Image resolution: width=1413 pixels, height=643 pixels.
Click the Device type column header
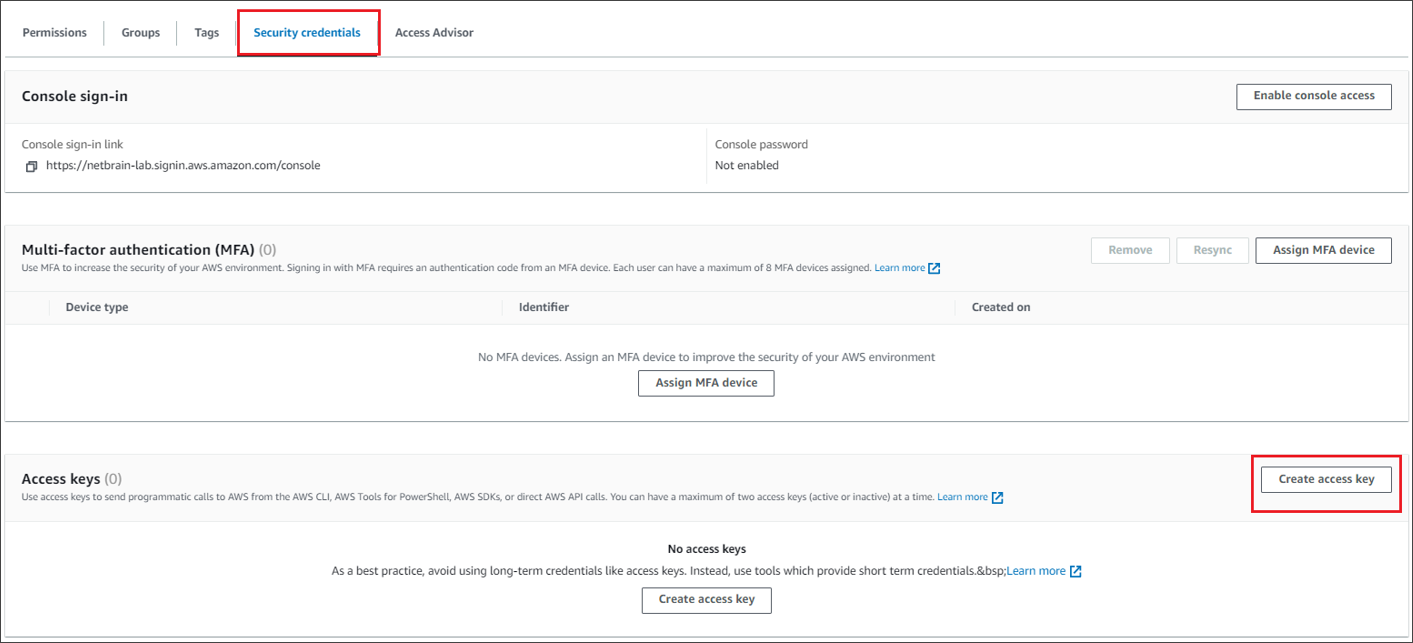97,307
